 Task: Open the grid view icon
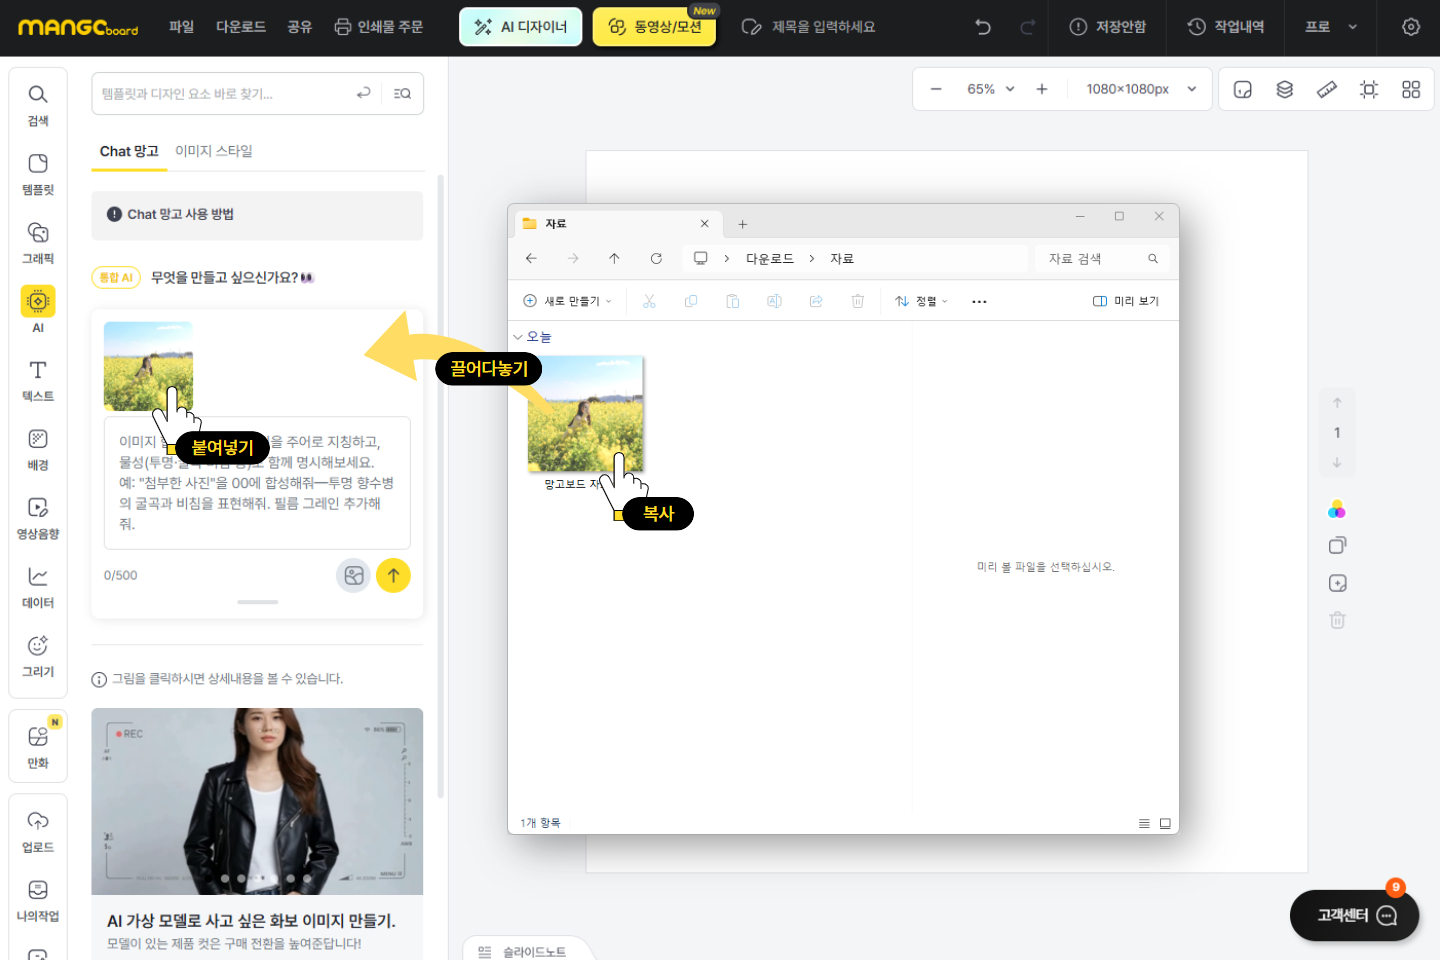pyautogui.click(x=1411, y=90)
